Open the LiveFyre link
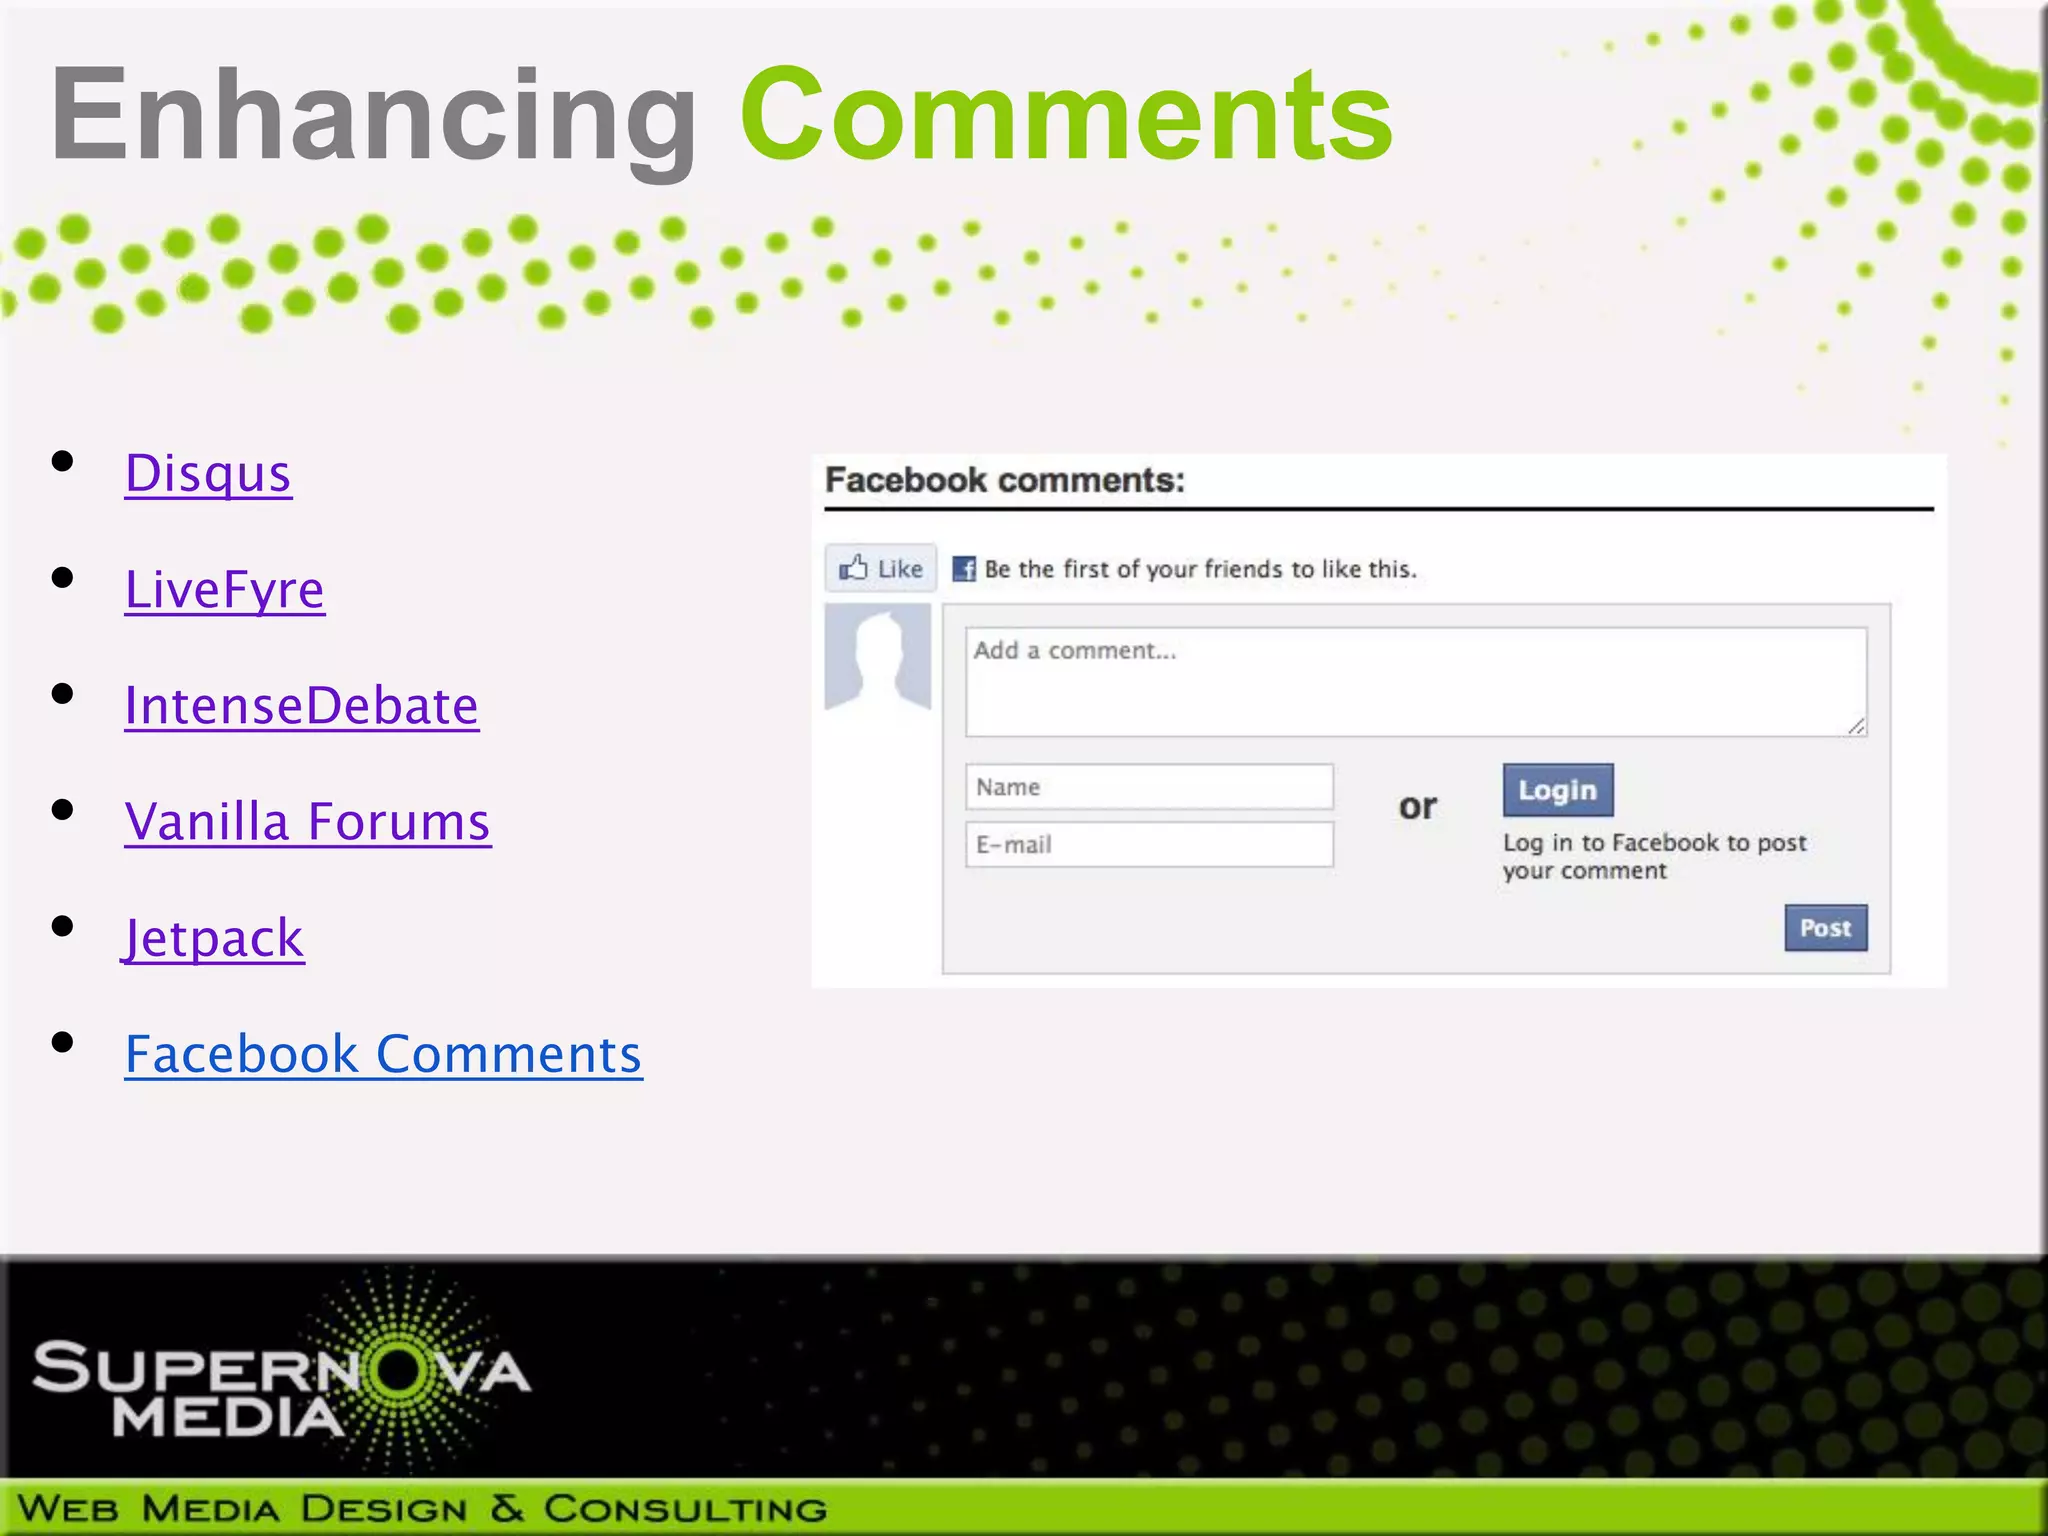2048x1536 pixels. (x=225, y=589)
